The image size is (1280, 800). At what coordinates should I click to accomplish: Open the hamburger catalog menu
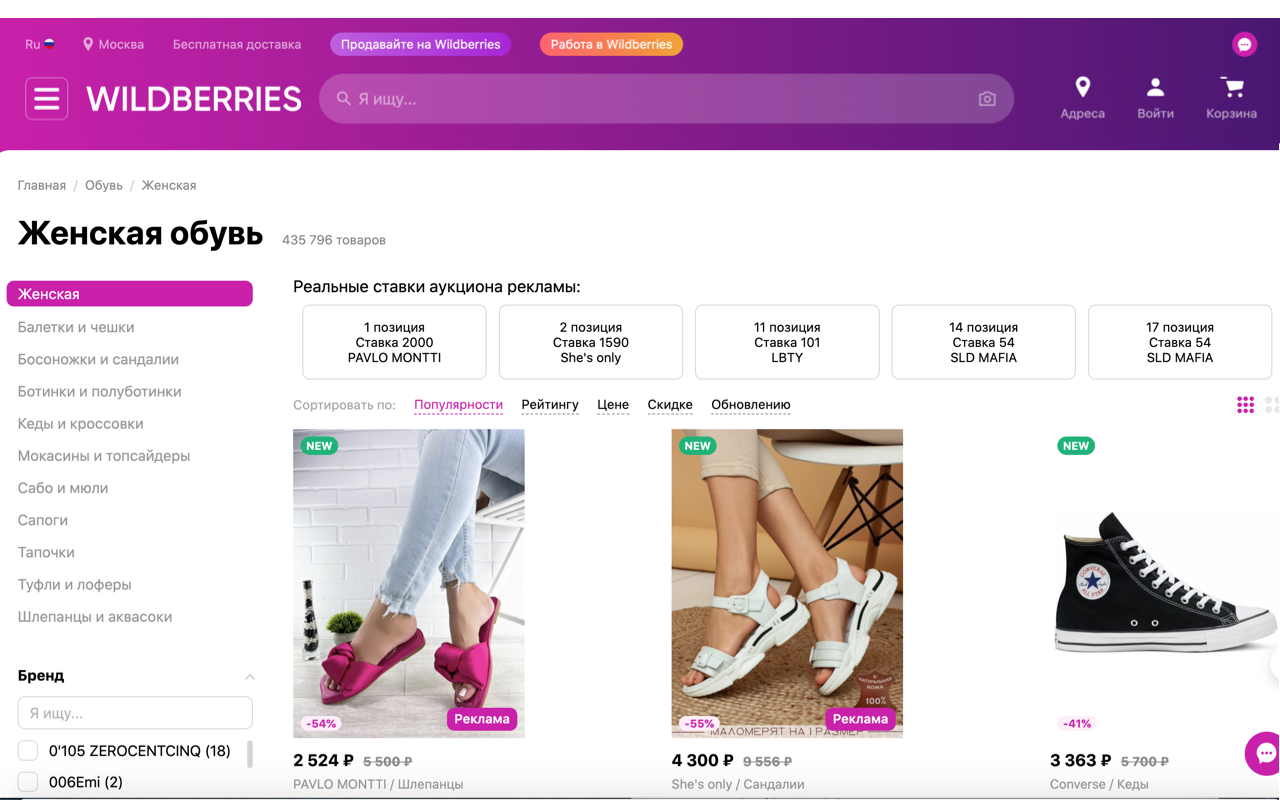coord(47,99)
